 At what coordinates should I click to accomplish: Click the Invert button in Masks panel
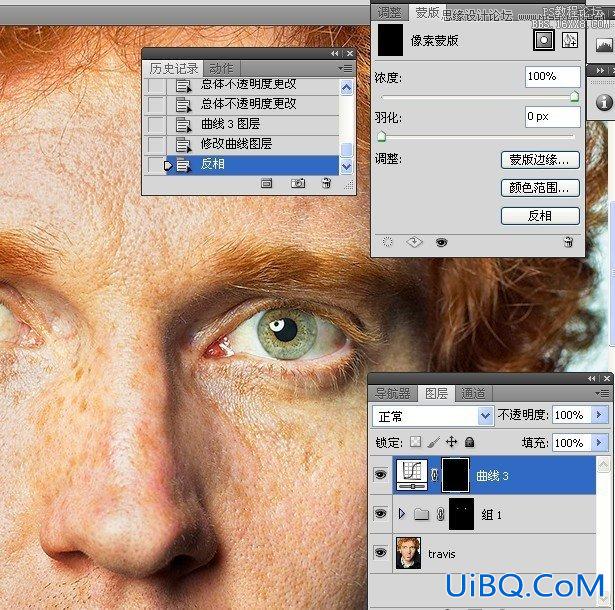click(540, 216)
